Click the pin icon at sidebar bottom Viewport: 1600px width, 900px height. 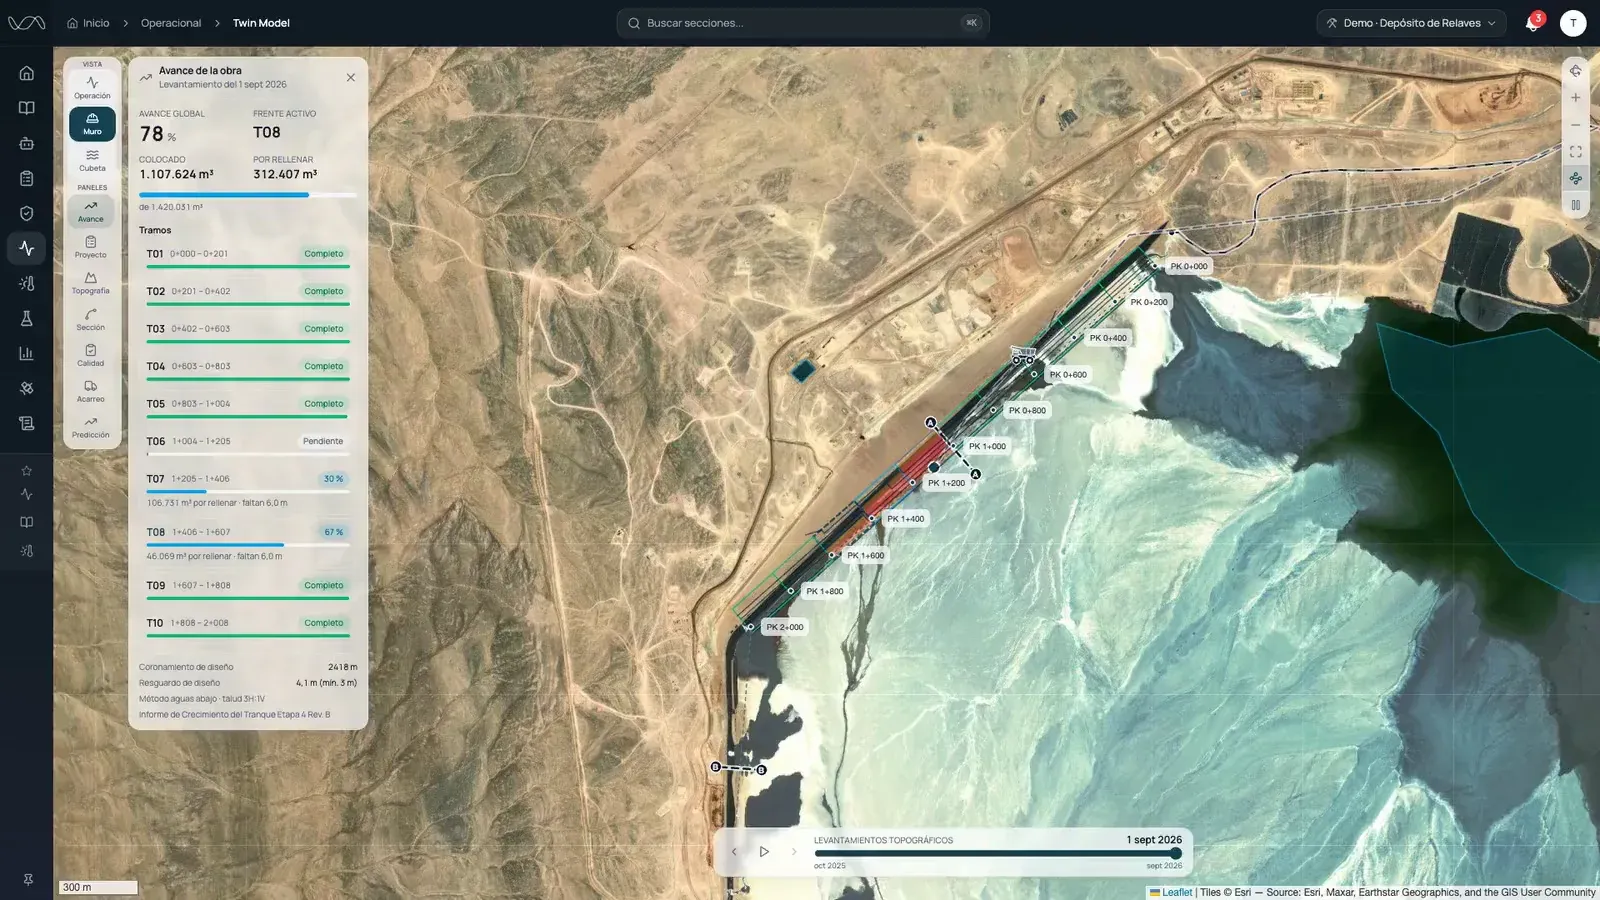pyautogui.click(x=28, y=880)
